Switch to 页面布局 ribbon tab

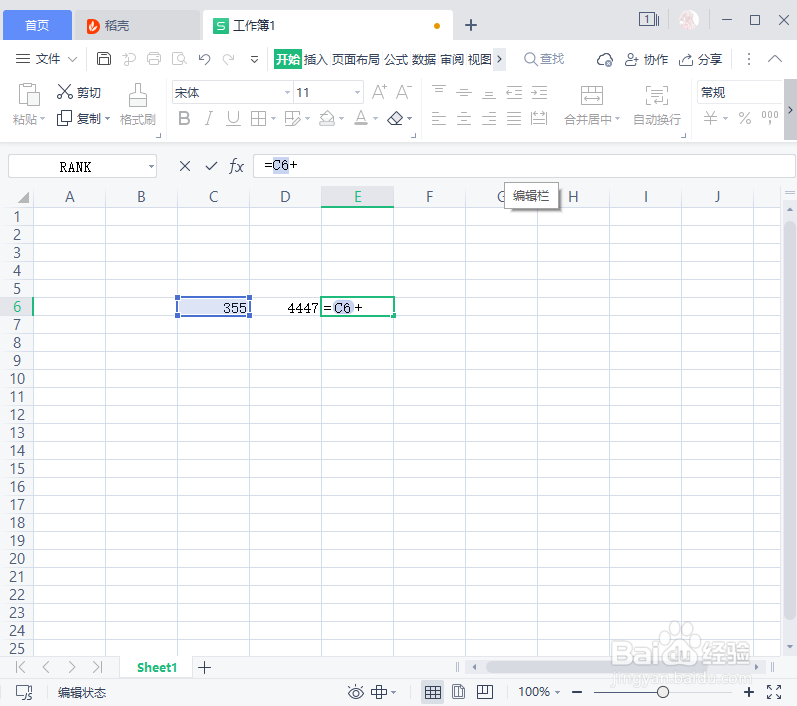point(356,59)
